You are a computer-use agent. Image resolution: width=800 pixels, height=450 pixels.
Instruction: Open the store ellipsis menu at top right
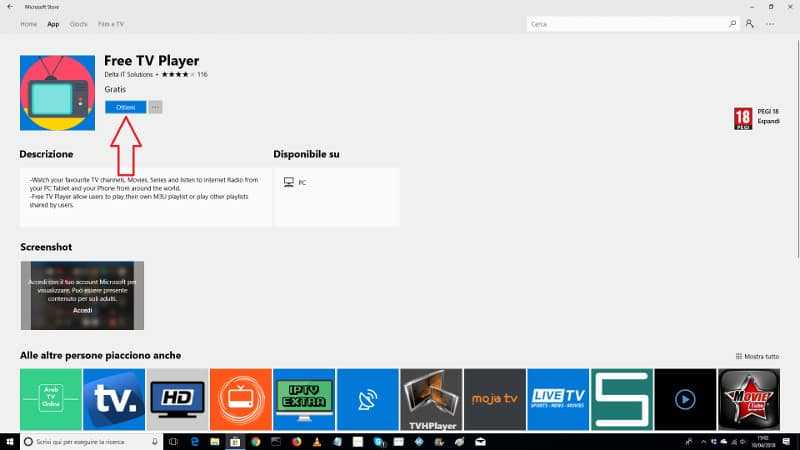click(x=770, y=24)
